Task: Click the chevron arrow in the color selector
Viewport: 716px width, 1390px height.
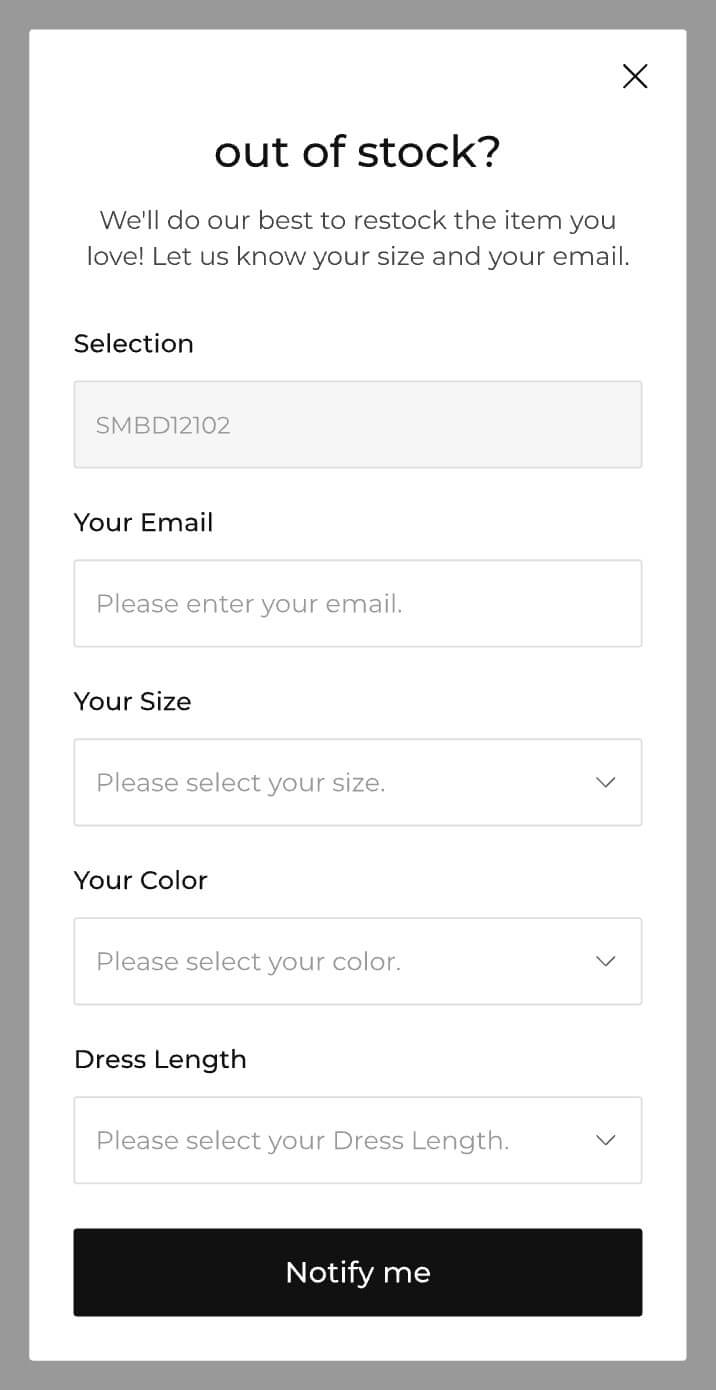Action: tap(605, 961)
